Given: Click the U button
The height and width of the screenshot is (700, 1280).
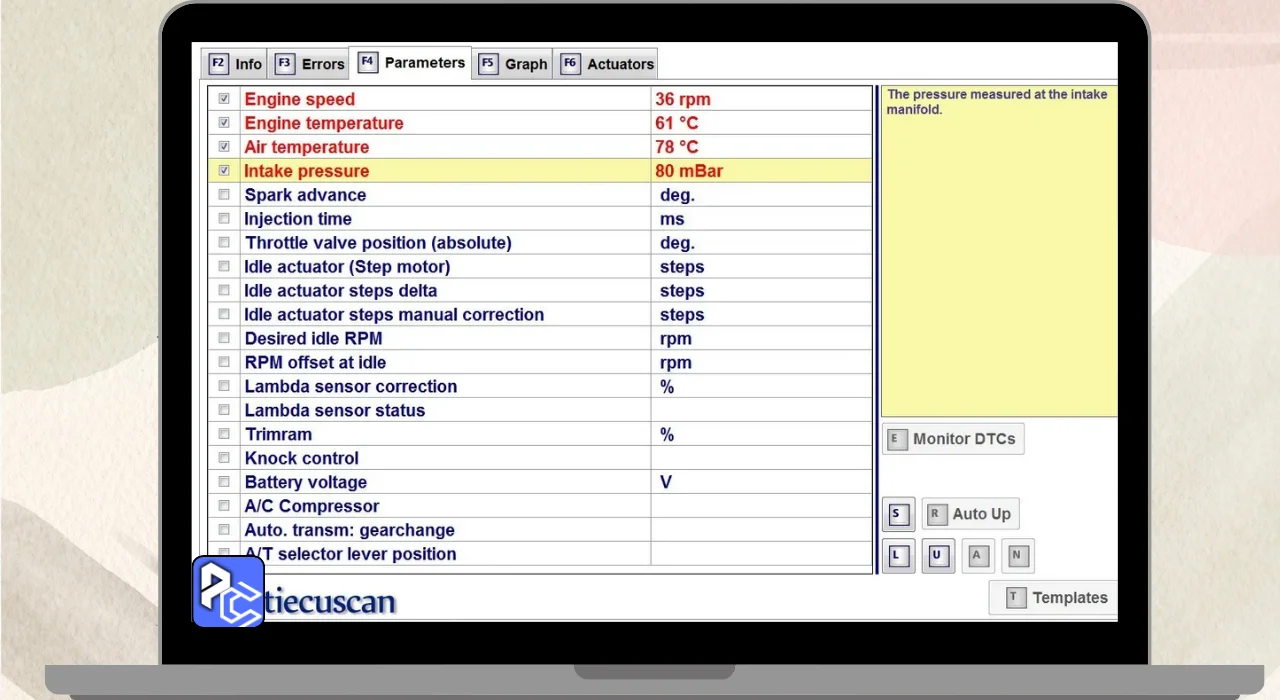Looking at the screenshot, I should tap(938, 556).
